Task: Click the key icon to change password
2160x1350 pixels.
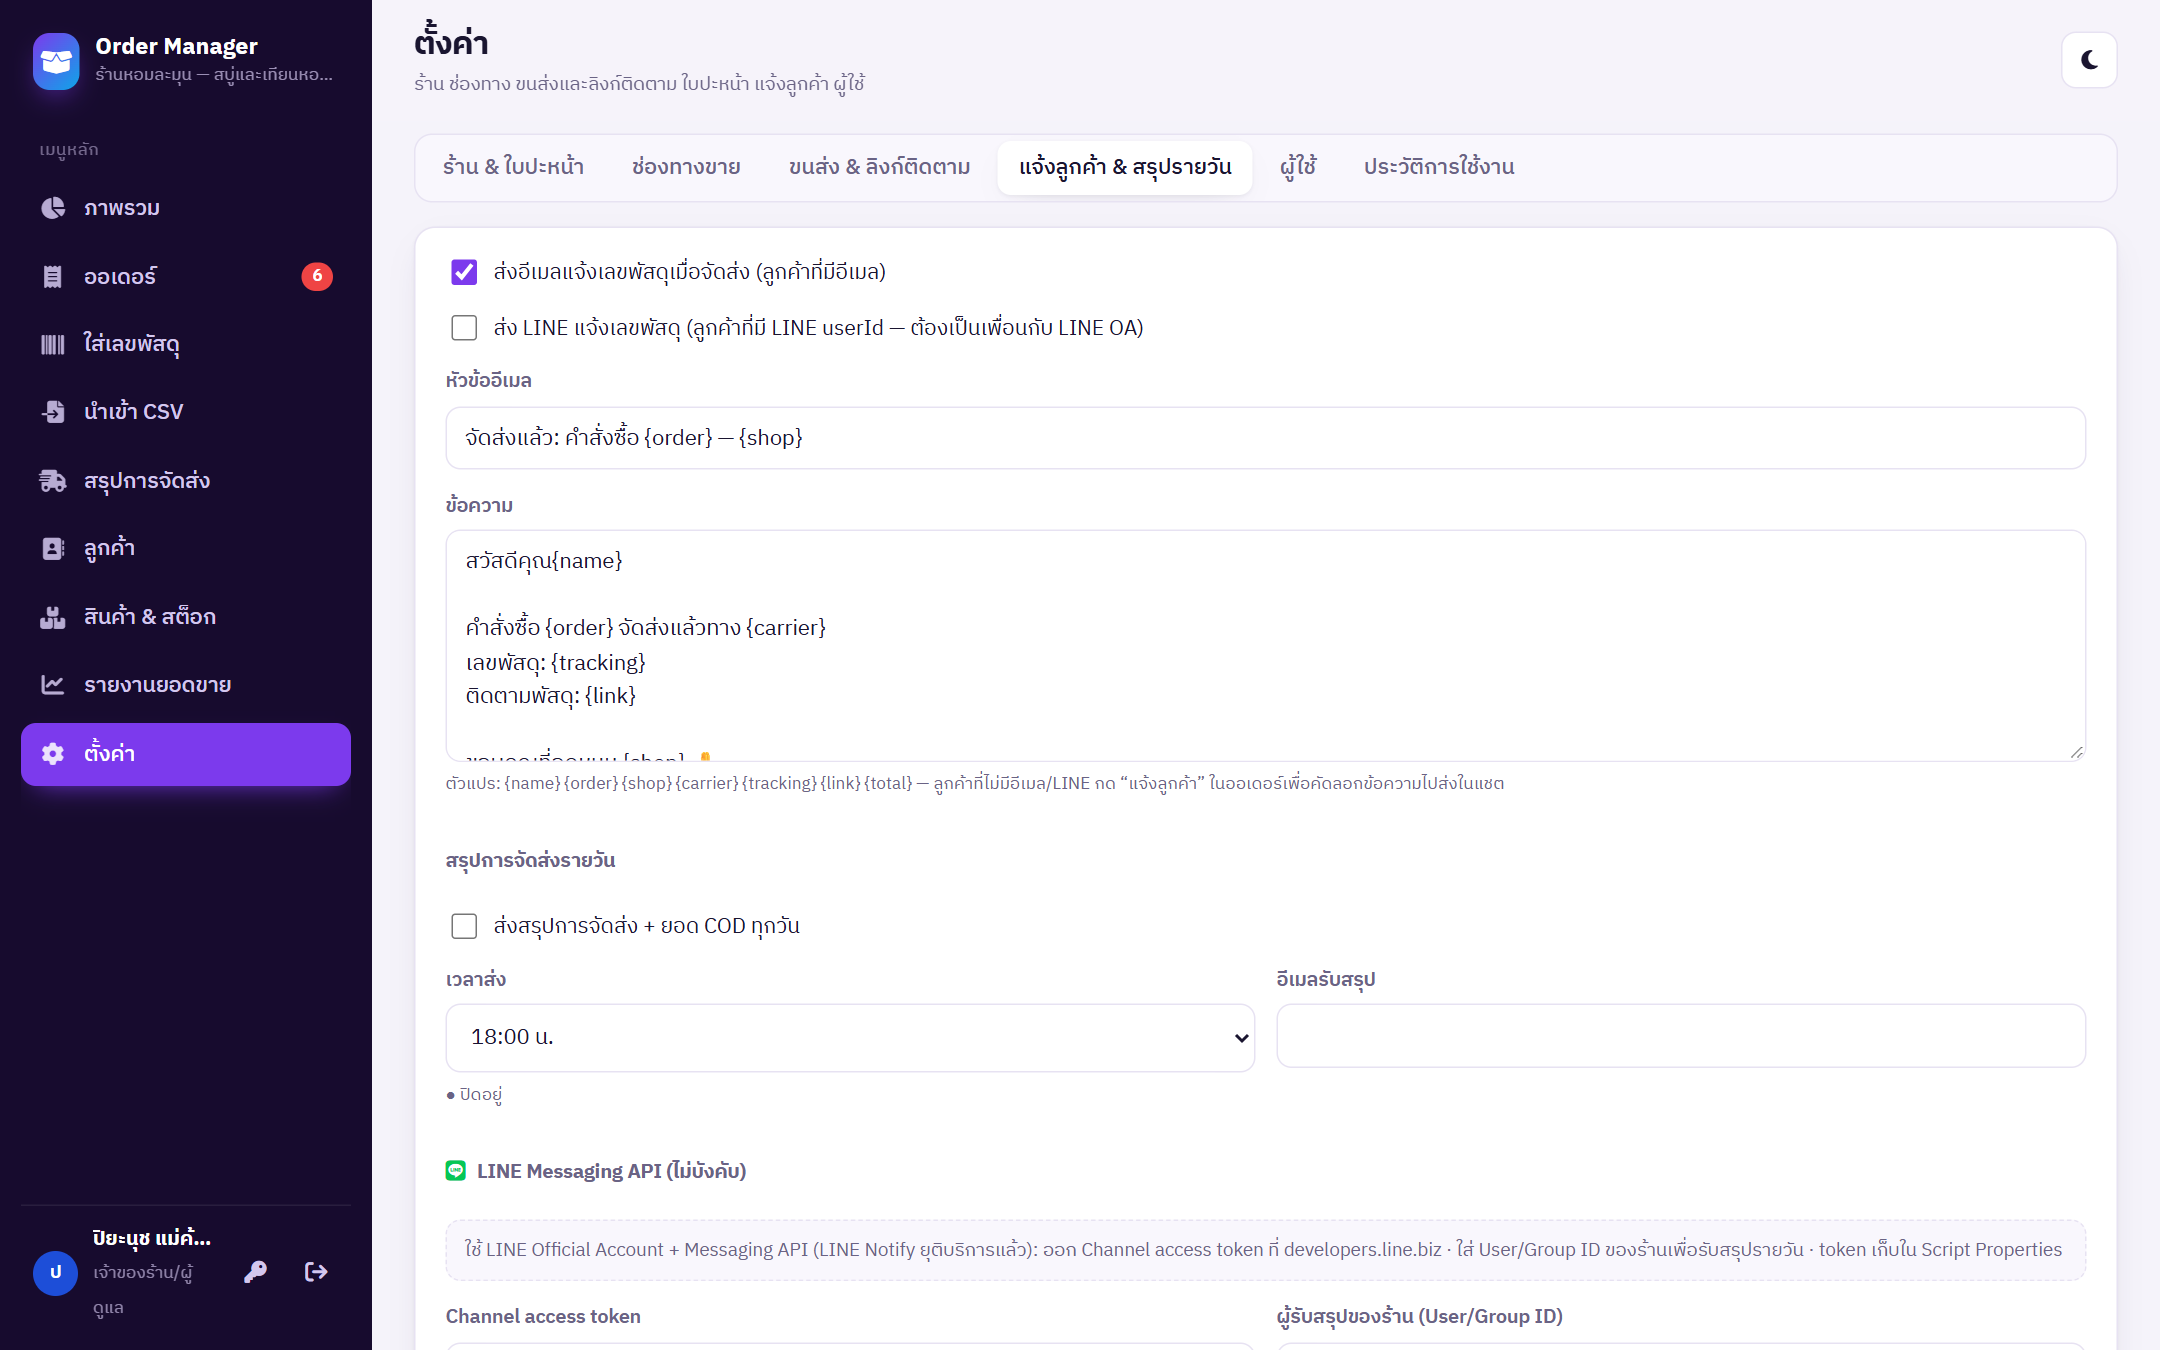Action: click(x=255, y=1271)
